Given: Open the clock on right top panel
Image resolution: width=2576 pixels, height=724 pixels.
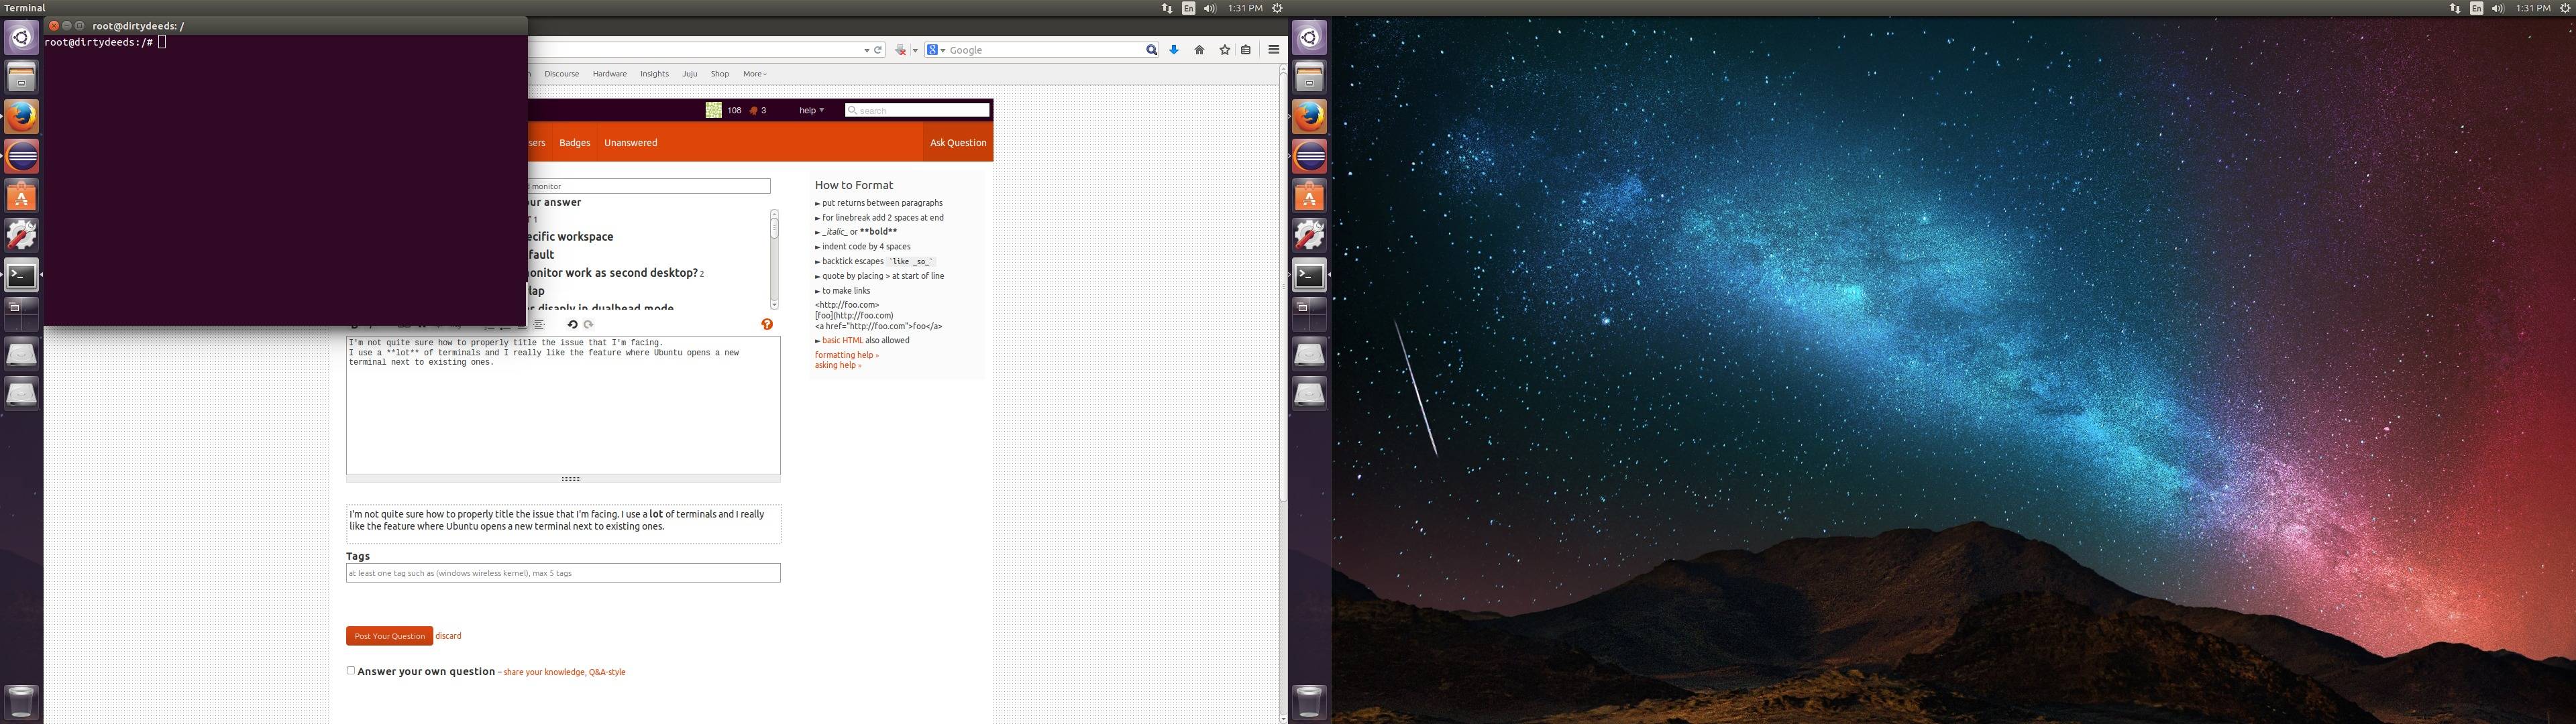Looking at the screenshot, I should point(2533,8).
